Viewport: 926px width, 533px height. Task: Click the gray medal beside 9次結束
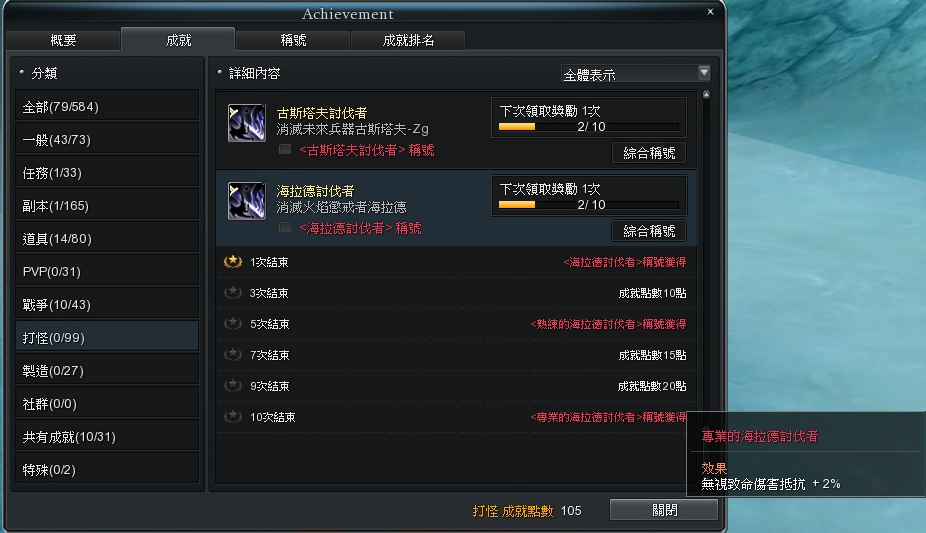tap(233, 385)
